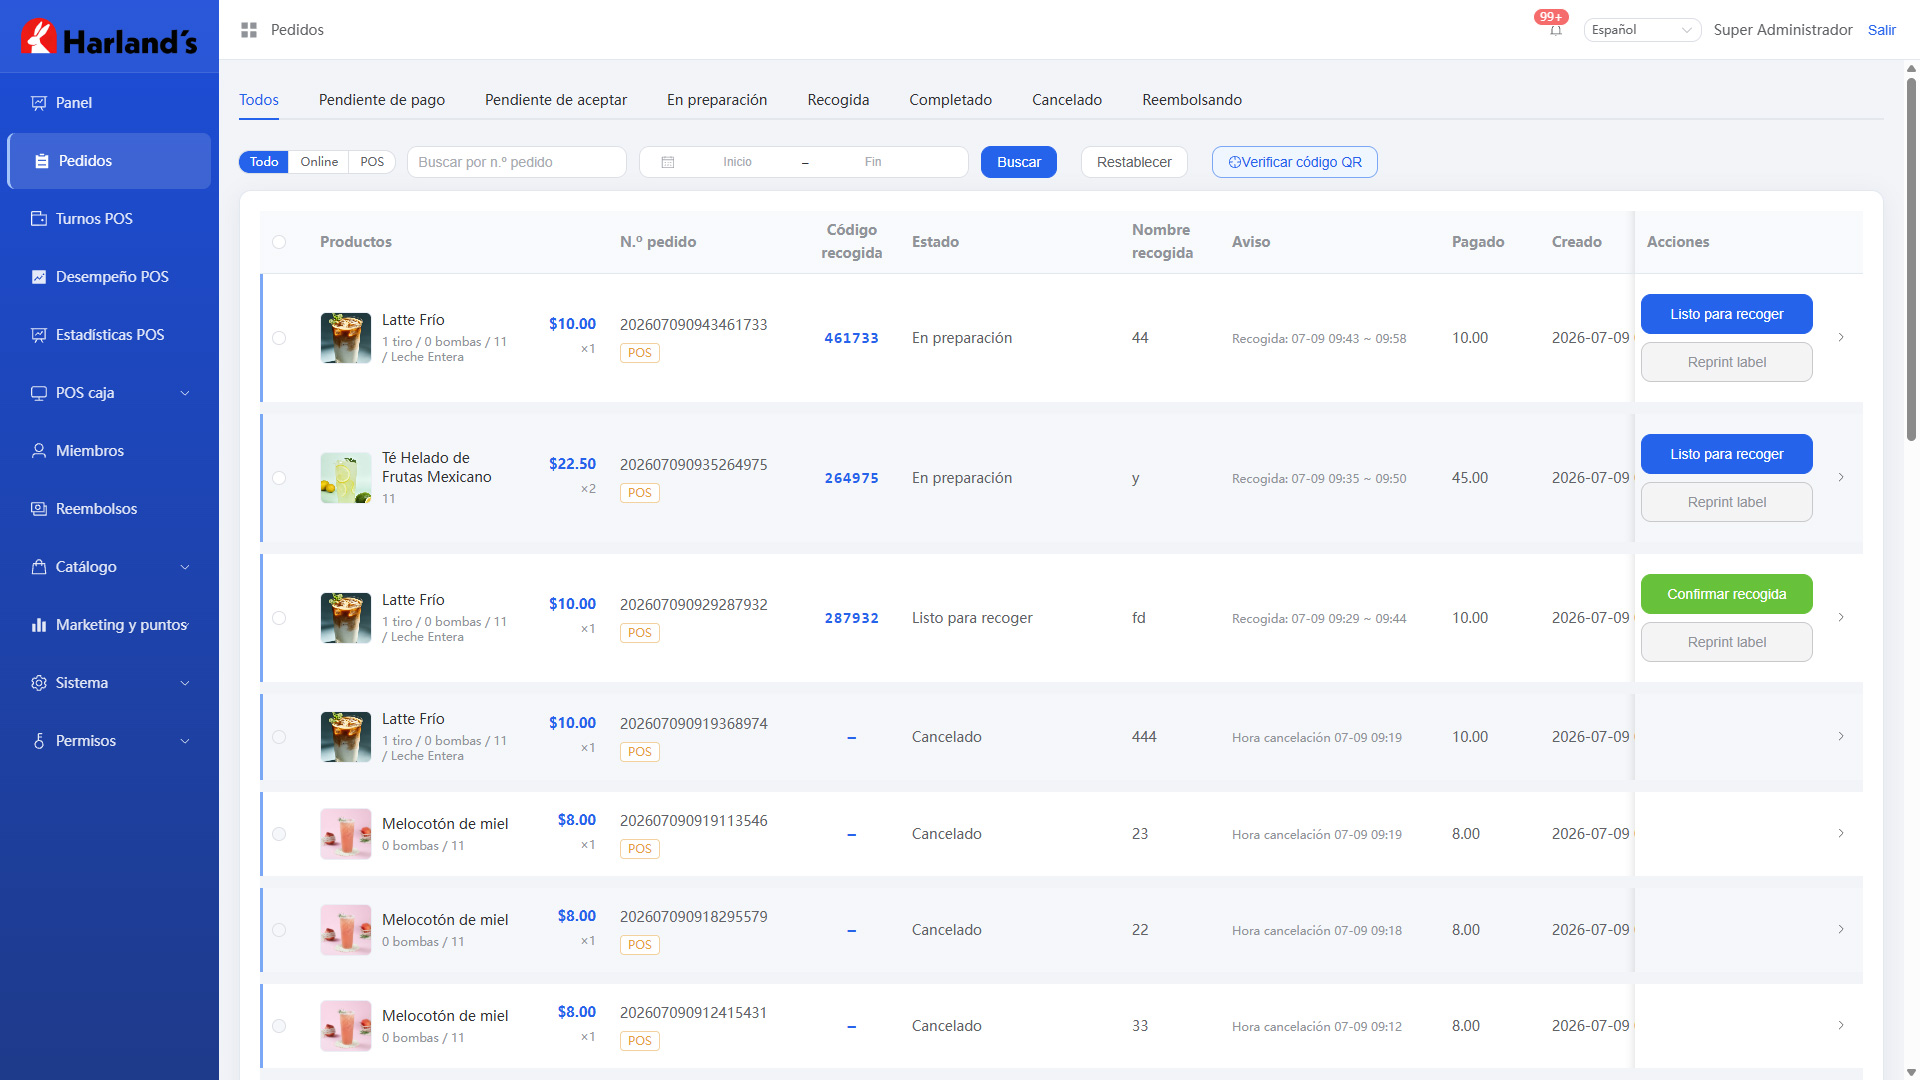Viewport: 1920px width, 1080px height.
Task: Click Reprint label for order 461733
Action: pos(1726,362)
